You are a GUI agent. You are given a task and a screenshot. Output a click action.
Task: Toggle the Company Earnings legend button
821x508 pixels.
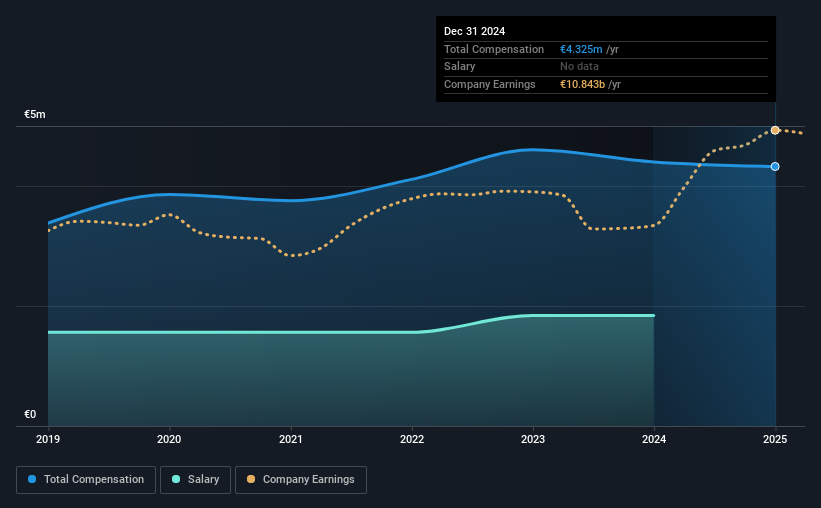[x=301, y=480]
